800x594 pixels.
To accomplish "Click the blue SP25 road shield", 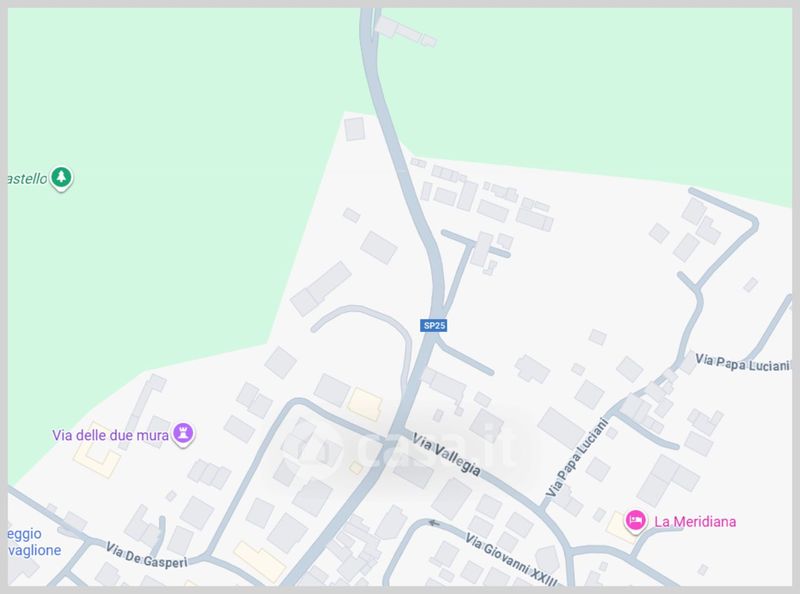I will click(x=434, y=325).
